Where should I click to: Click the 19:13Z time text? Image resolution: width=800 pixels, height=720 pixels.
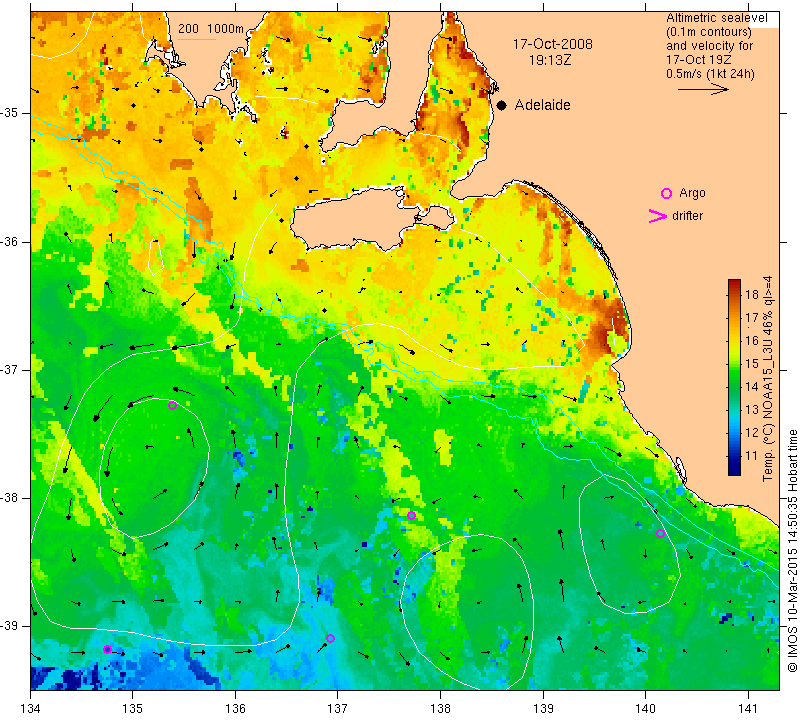click(x=550, y=60)
